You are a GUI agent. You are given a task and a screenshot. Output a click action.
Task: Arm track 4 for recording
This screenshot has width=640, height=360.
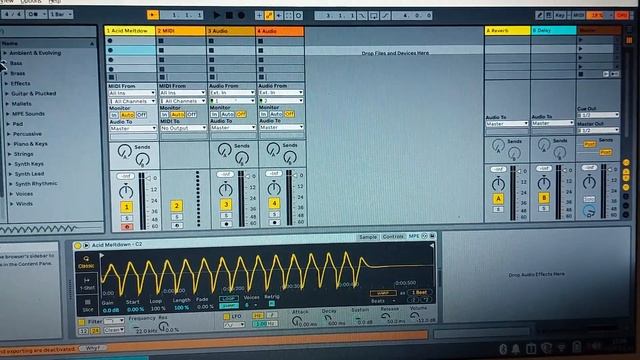point(274,223)
